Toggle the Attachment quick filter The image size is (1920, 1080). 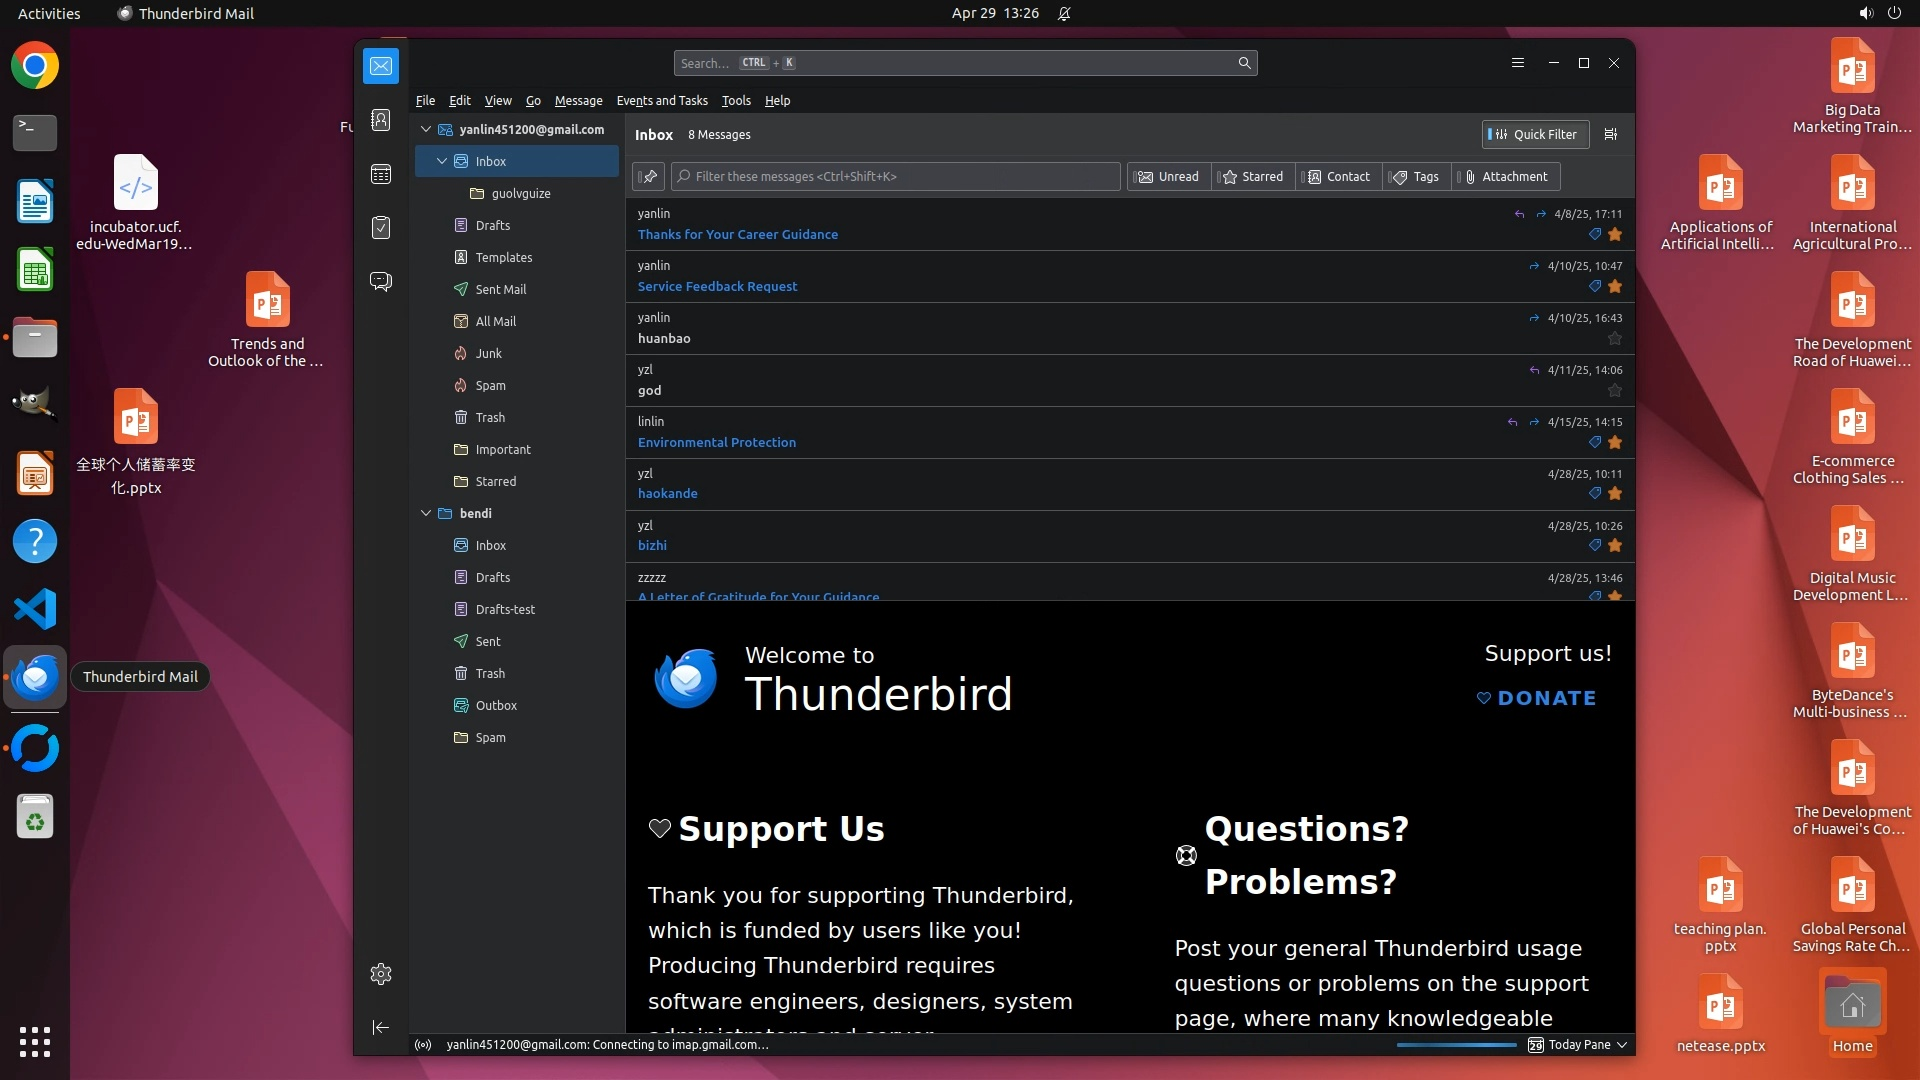(x=1505, y=177)
